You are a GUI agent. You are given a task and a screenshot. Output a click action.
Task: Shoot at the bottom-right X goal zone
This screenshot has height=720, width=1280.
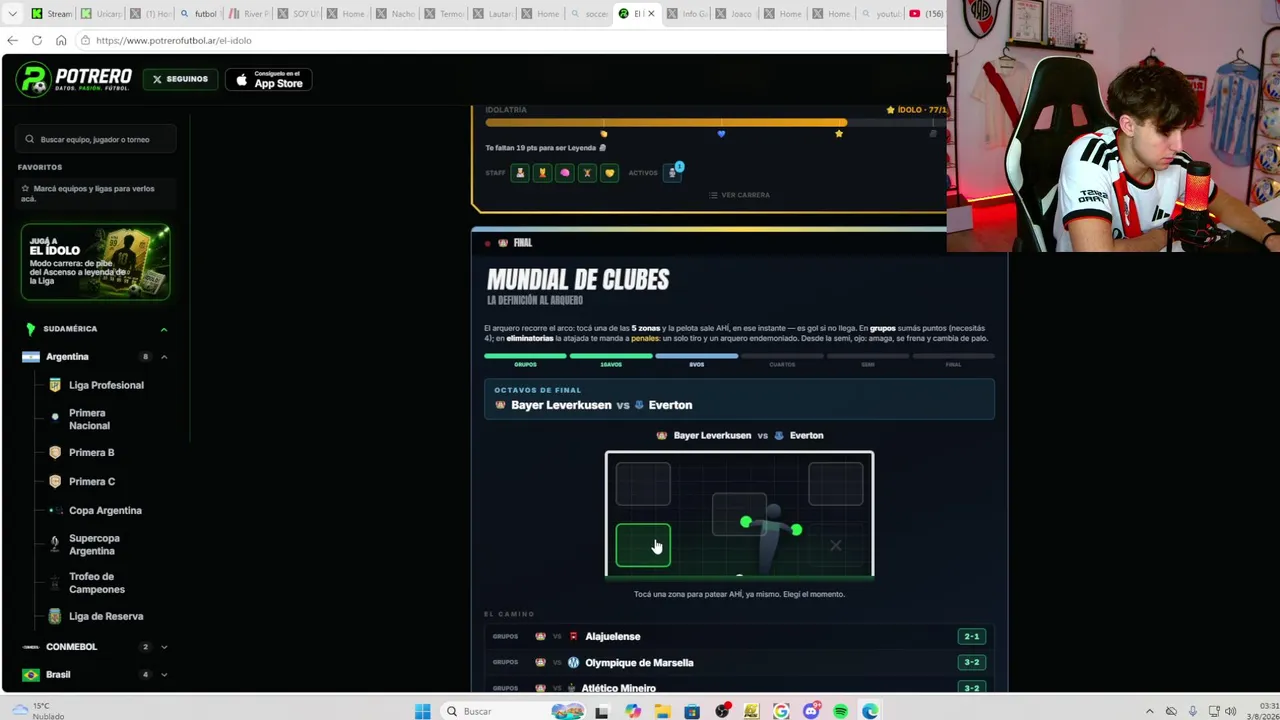tap(836, 545)
